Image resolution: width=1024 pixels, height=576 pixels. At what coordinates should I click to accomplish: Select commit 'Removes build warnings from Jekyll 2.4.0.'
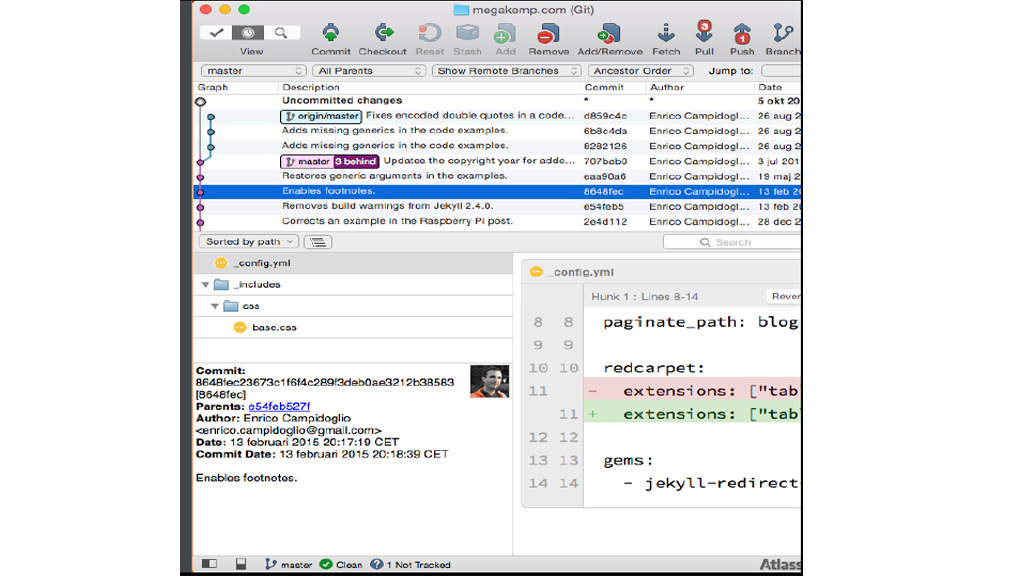click(498, 206)
